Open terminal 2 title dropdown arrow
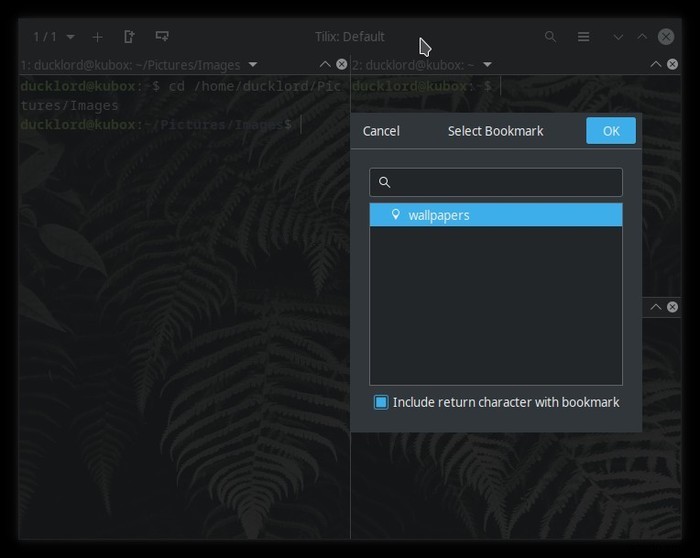The width and height of the screenshot is (700, 558). tap(487, 65)
